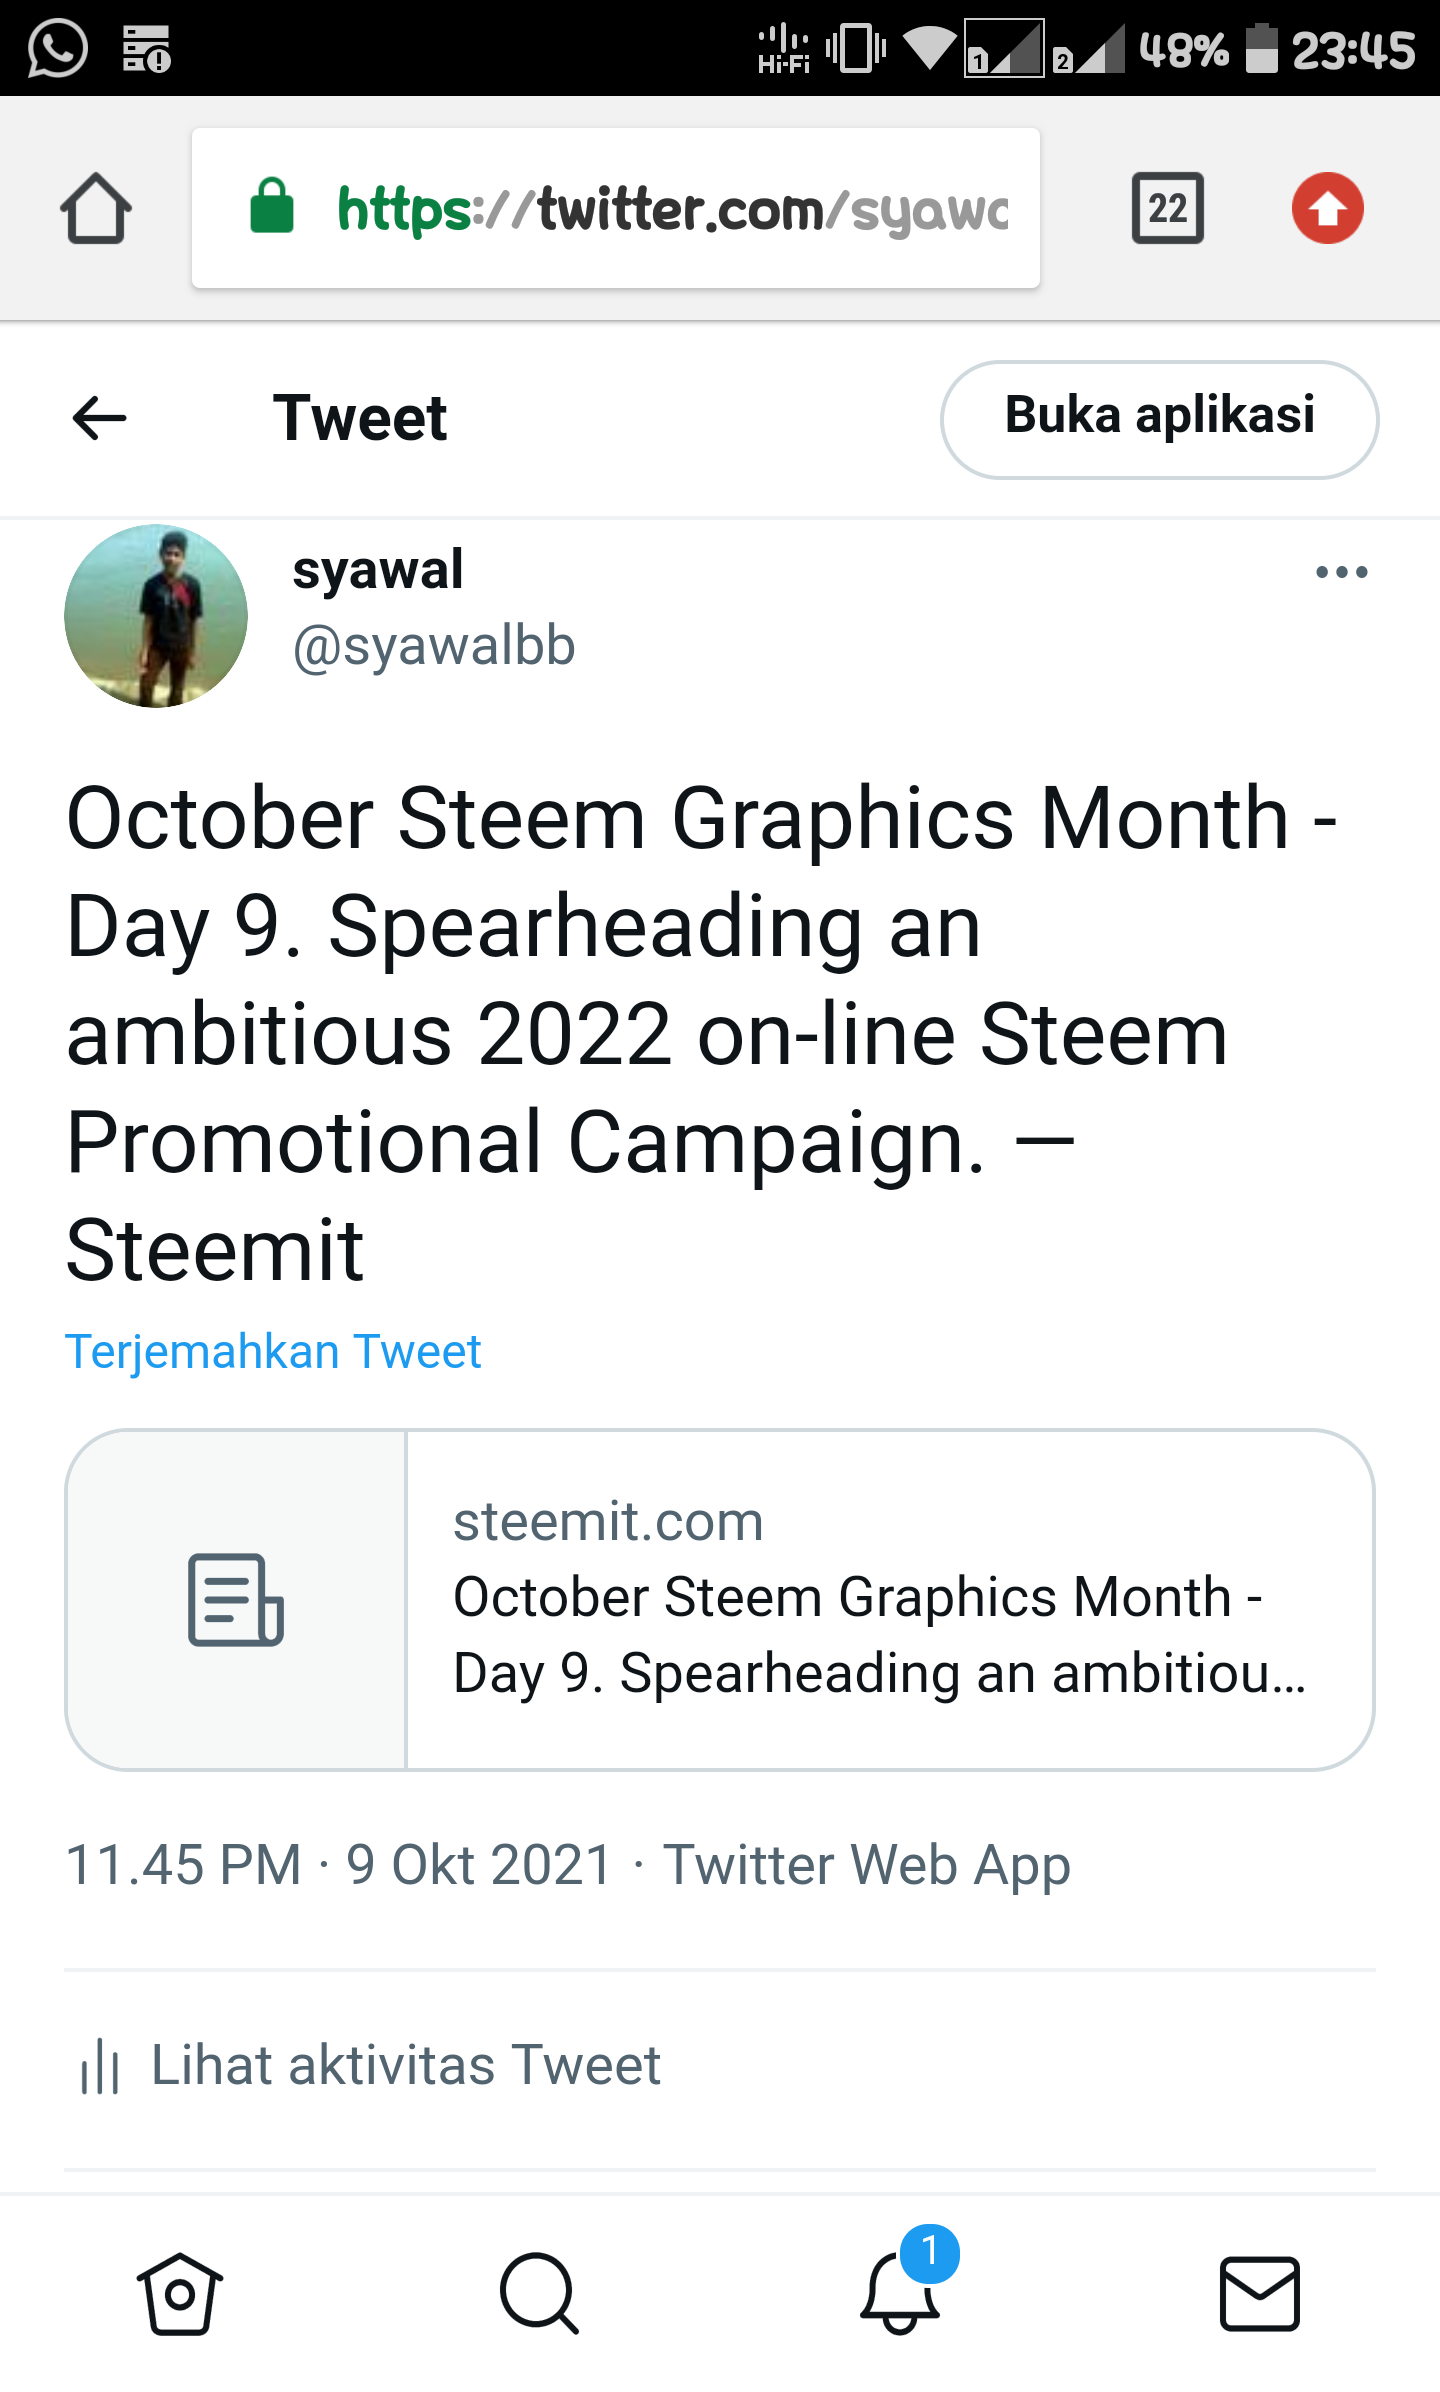Tap the Twitter Web App source link
The image size is (1440, 2392).
pos(866,1866)
